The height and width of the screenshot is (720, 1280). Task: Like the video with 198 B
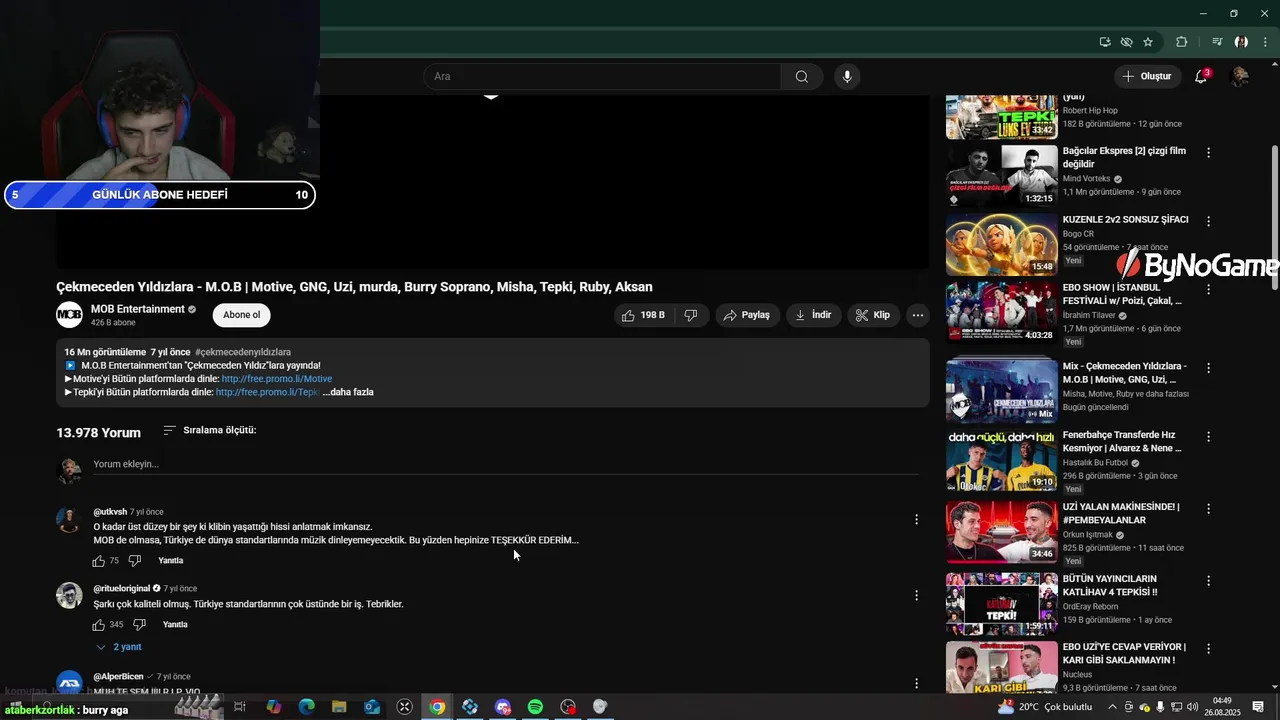642,315
